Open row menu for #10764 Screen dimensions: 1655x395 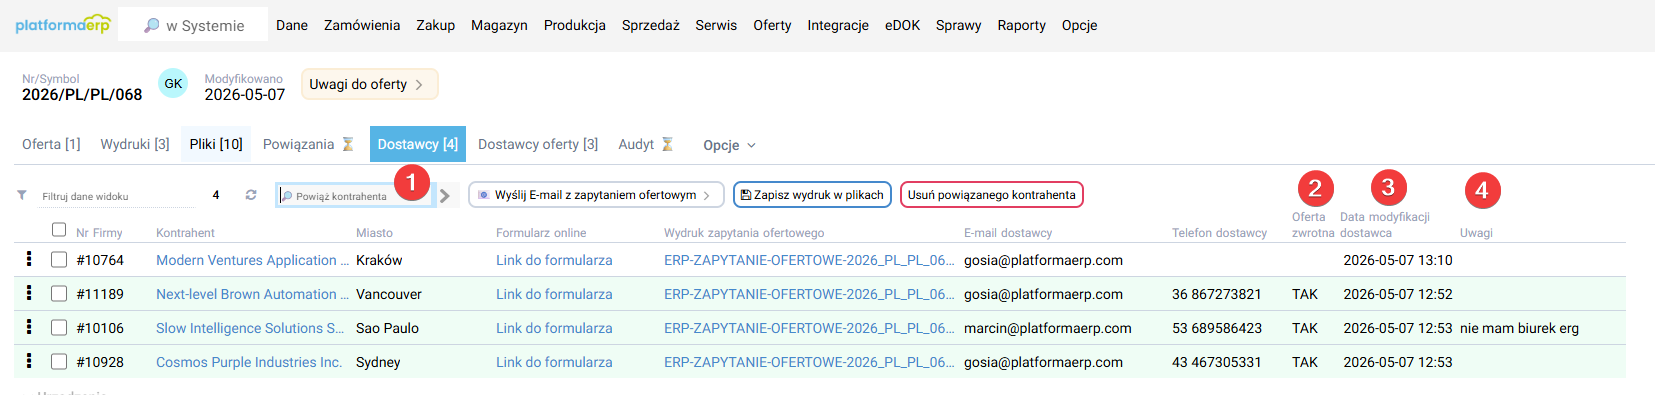click(29, 259)
